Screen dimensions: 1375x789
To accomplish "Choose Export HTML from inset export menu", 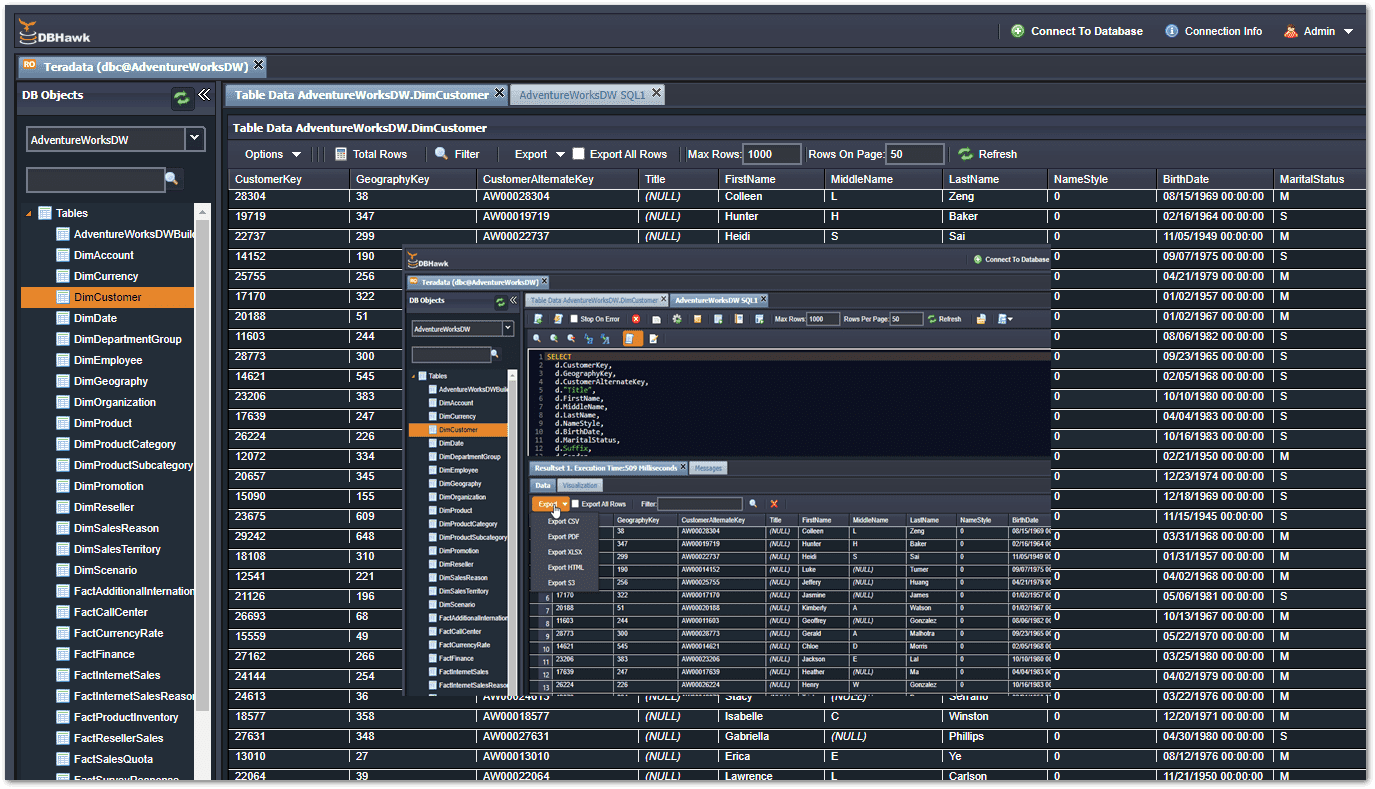I will click(566, 567).
